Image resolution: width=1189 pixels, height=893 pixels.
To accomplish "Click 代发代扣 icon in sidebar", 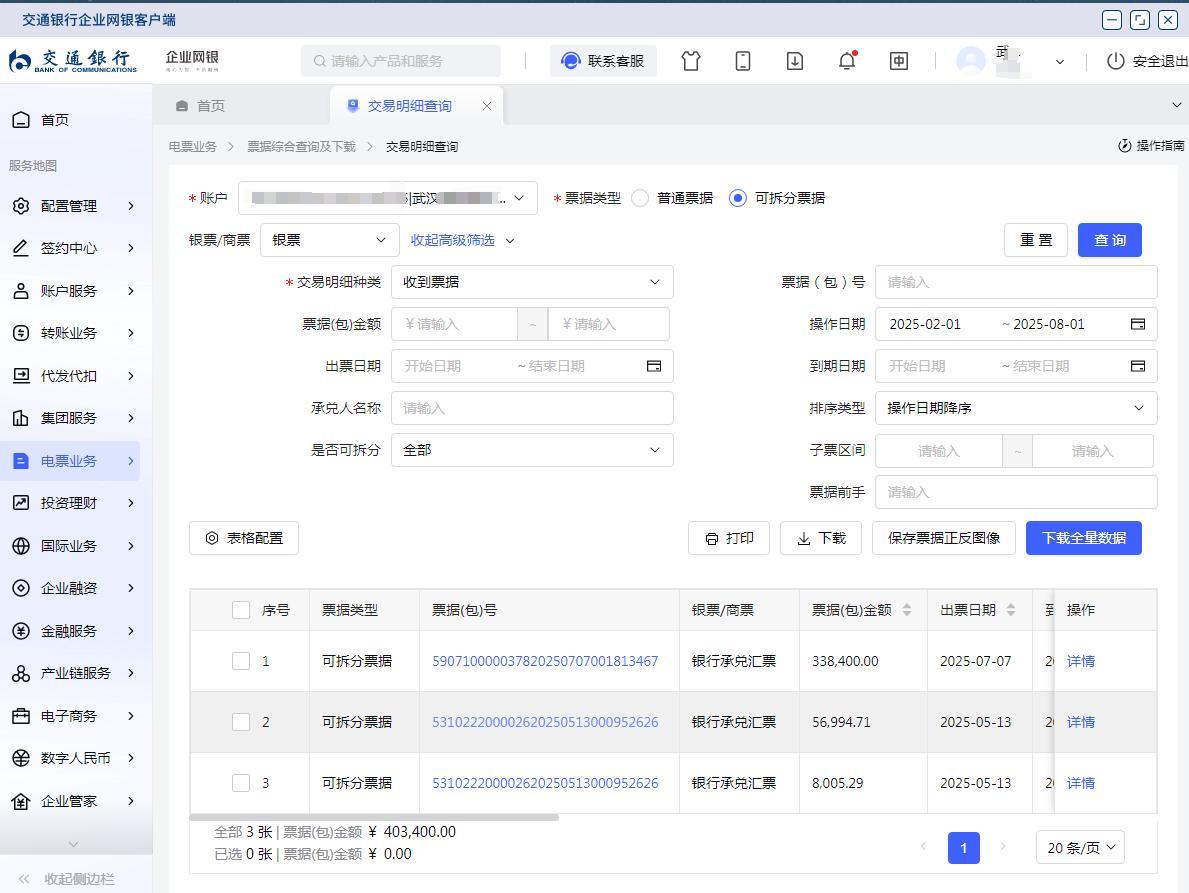I will click(21, 375).
